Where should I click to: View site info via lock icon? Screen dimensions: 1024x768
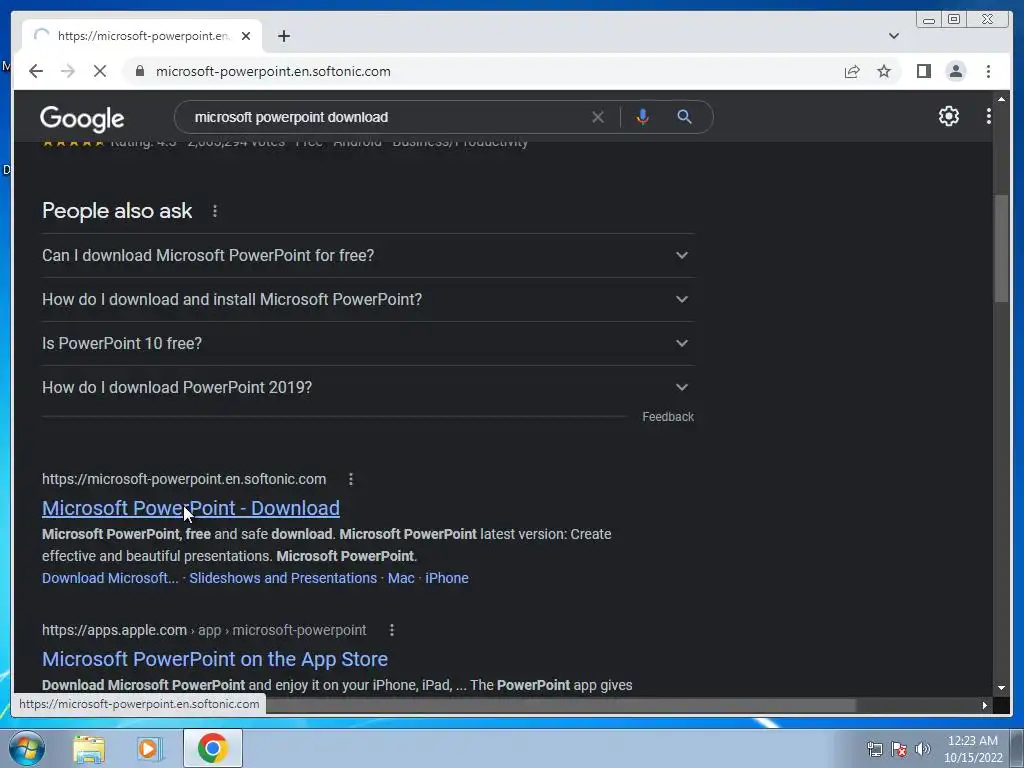tap(139, 71)
